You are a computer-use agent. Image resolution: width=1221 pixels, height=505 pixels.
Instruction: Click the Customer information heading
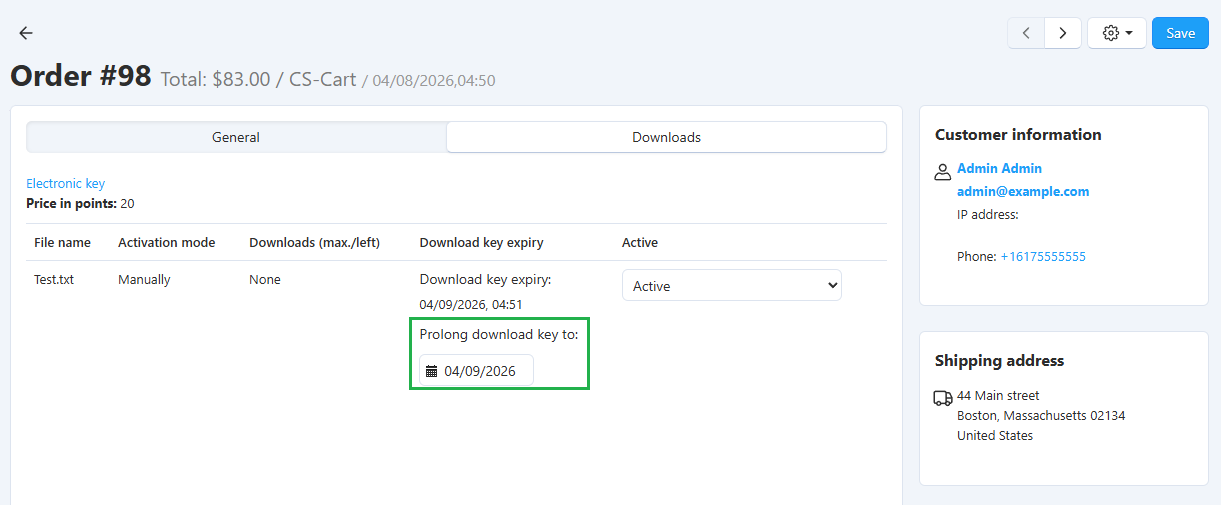pyautogui.click(x=1018, y=134)
